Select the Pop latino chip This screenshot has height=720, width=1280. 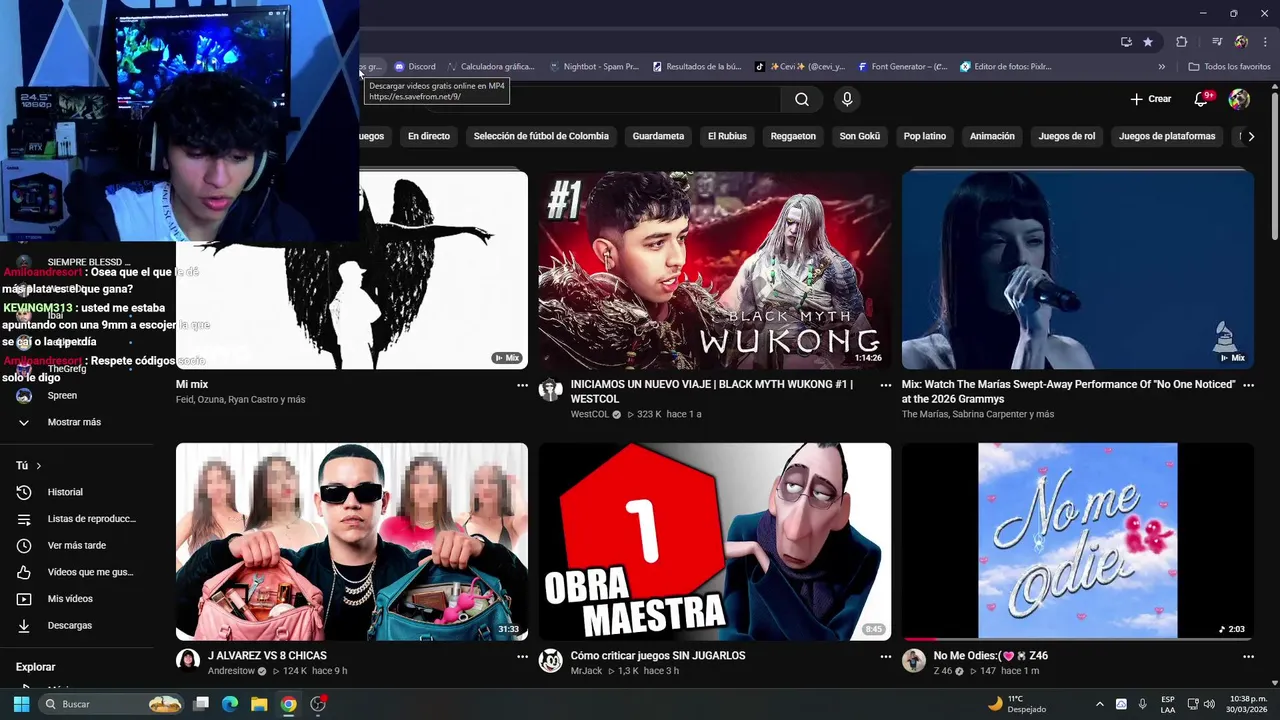[x=925, y=136]
